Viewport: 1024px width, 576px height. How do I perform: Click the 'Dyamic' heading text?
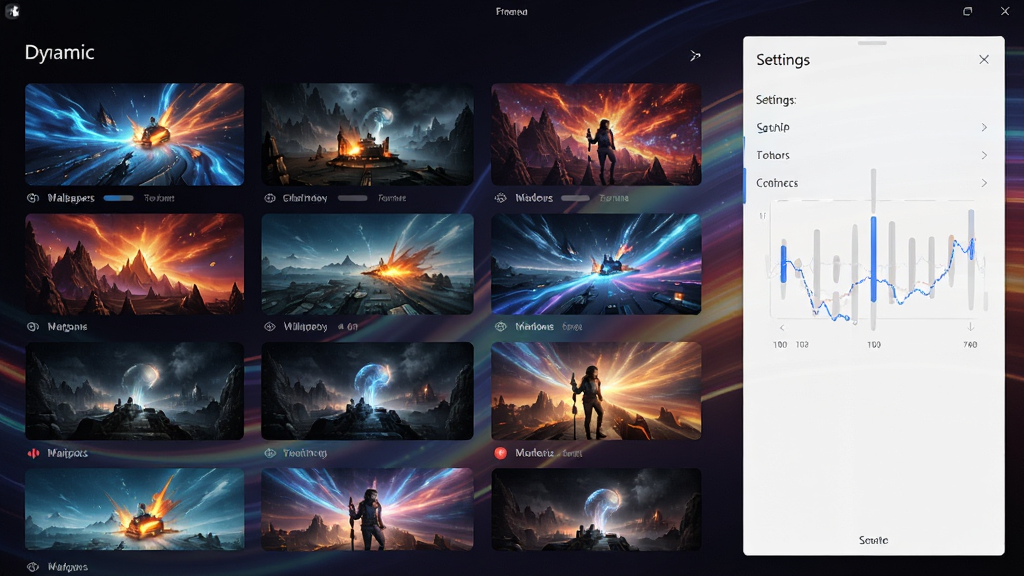[x=59, y=53]
